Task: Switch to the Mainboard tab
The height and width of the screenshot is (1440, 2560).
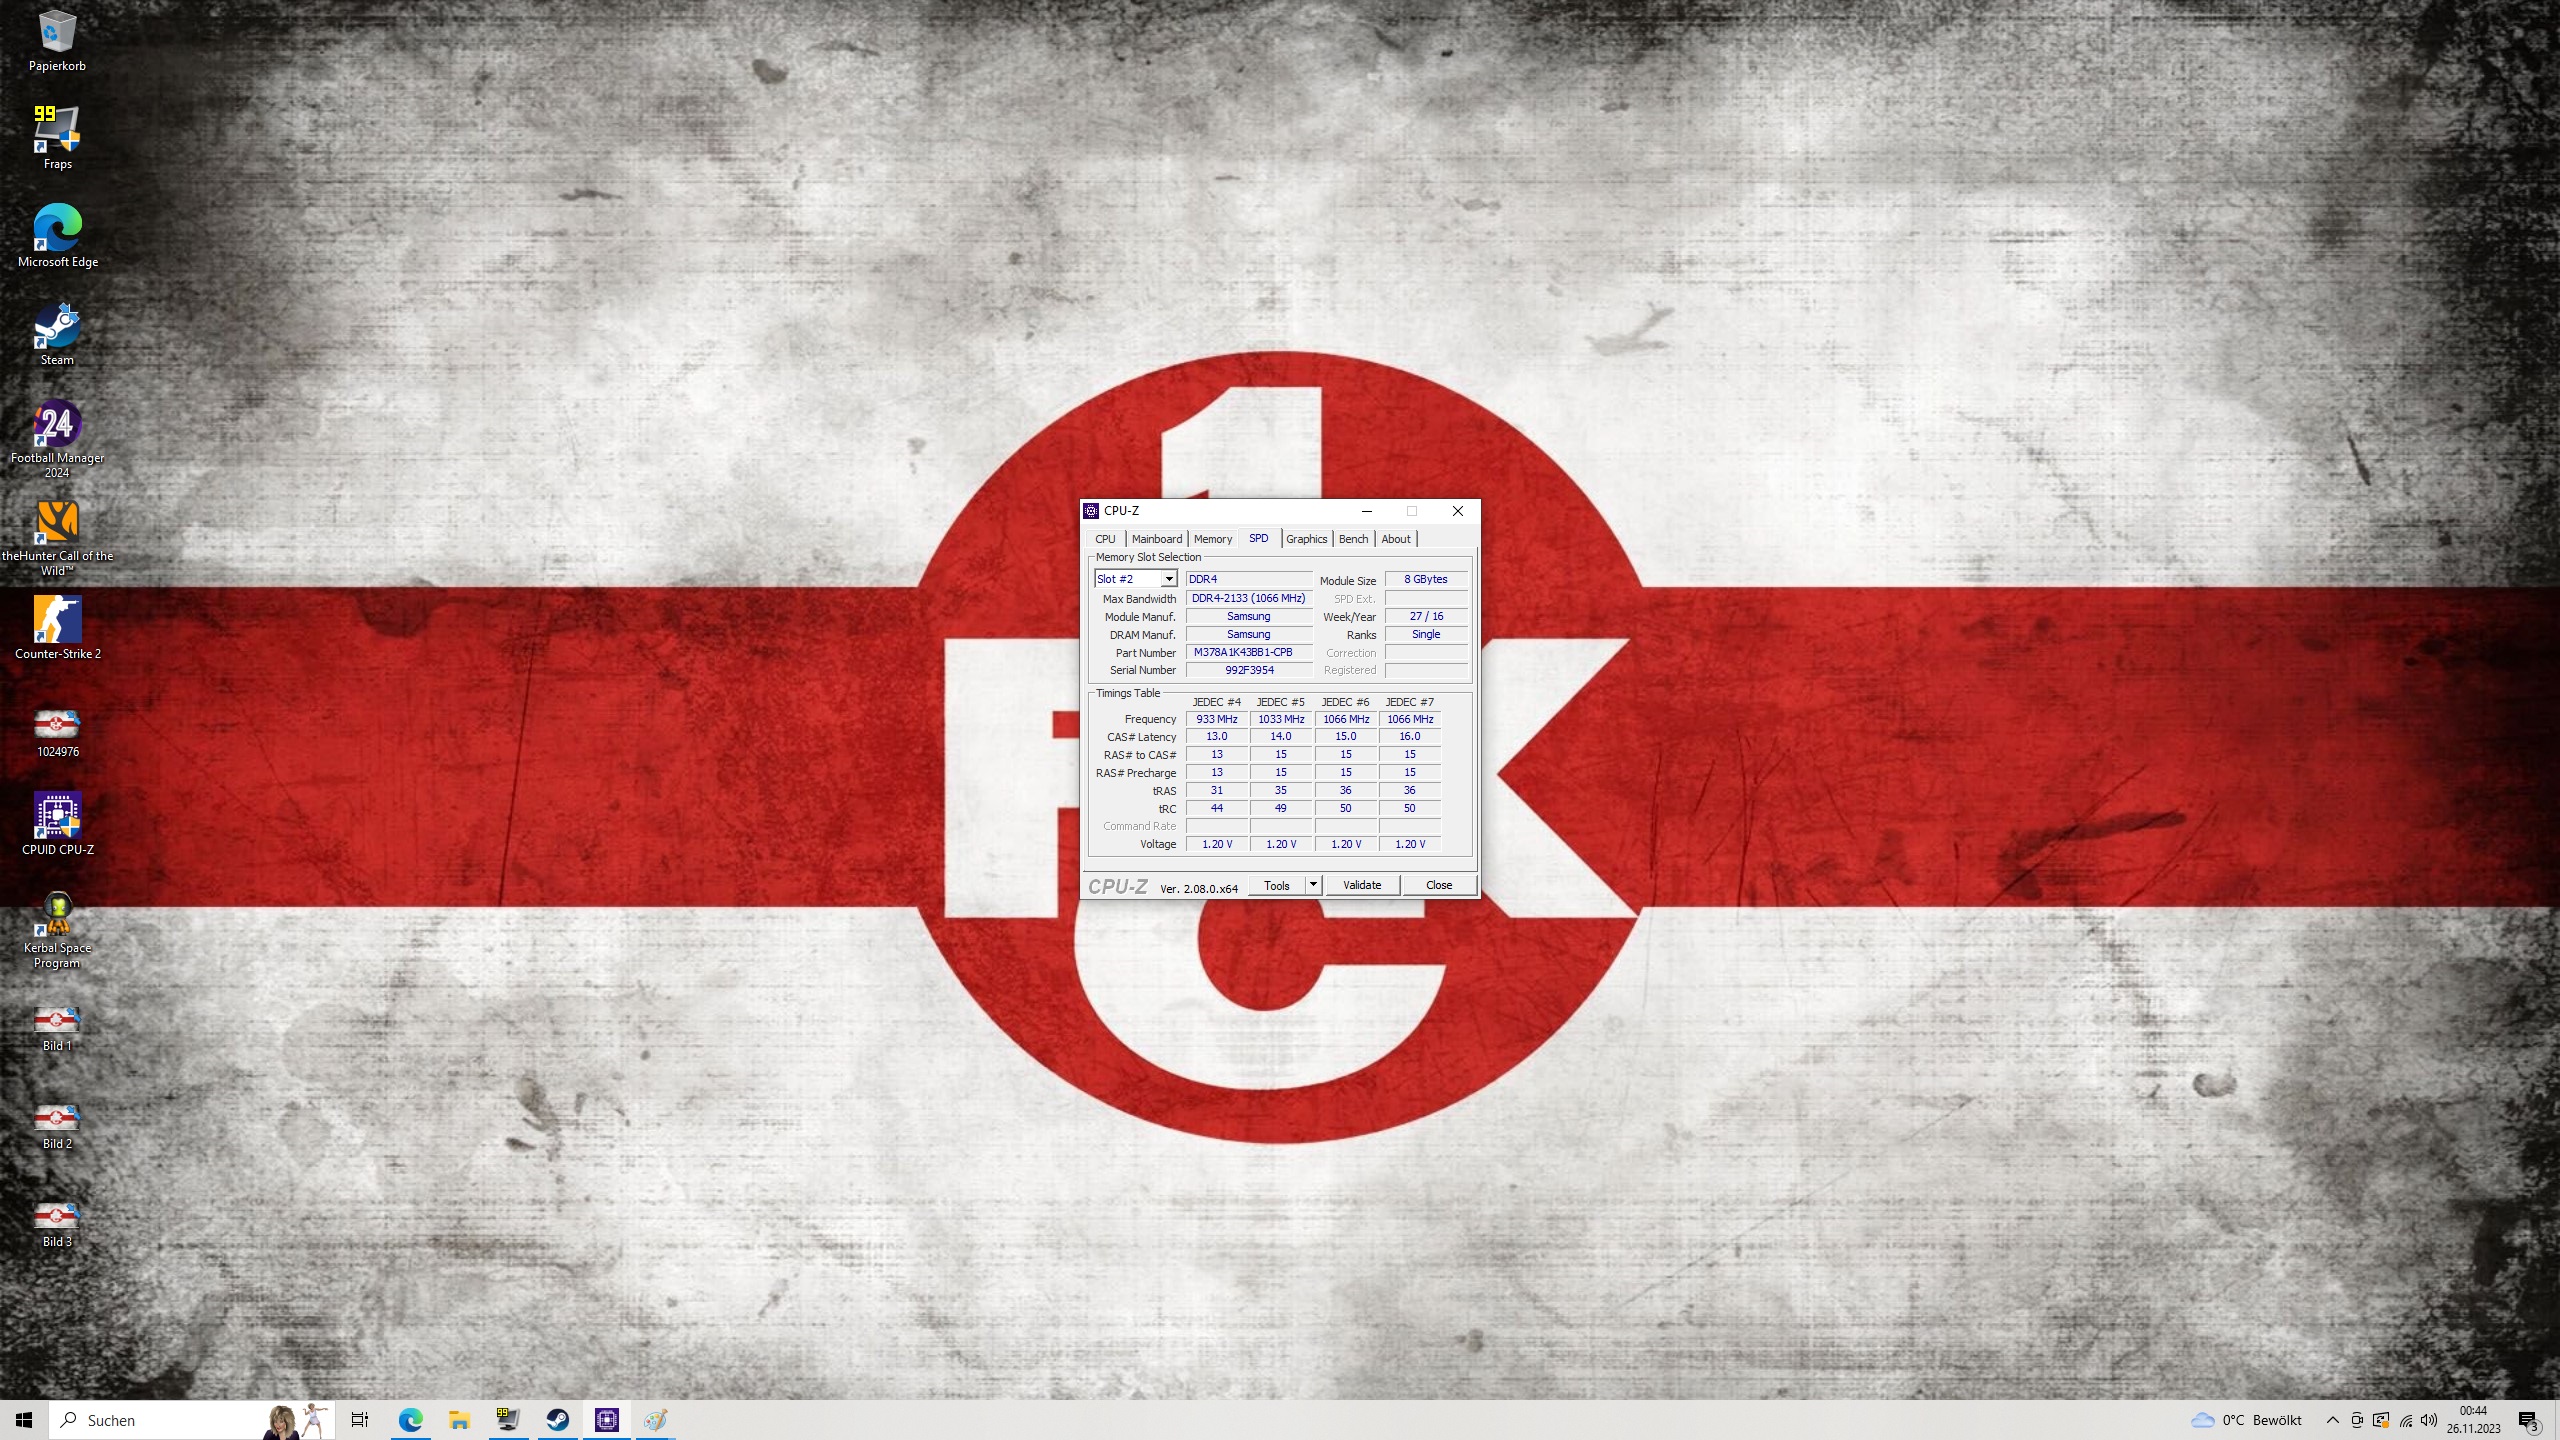Action: pyautogui.click(x=1156, y=539)
